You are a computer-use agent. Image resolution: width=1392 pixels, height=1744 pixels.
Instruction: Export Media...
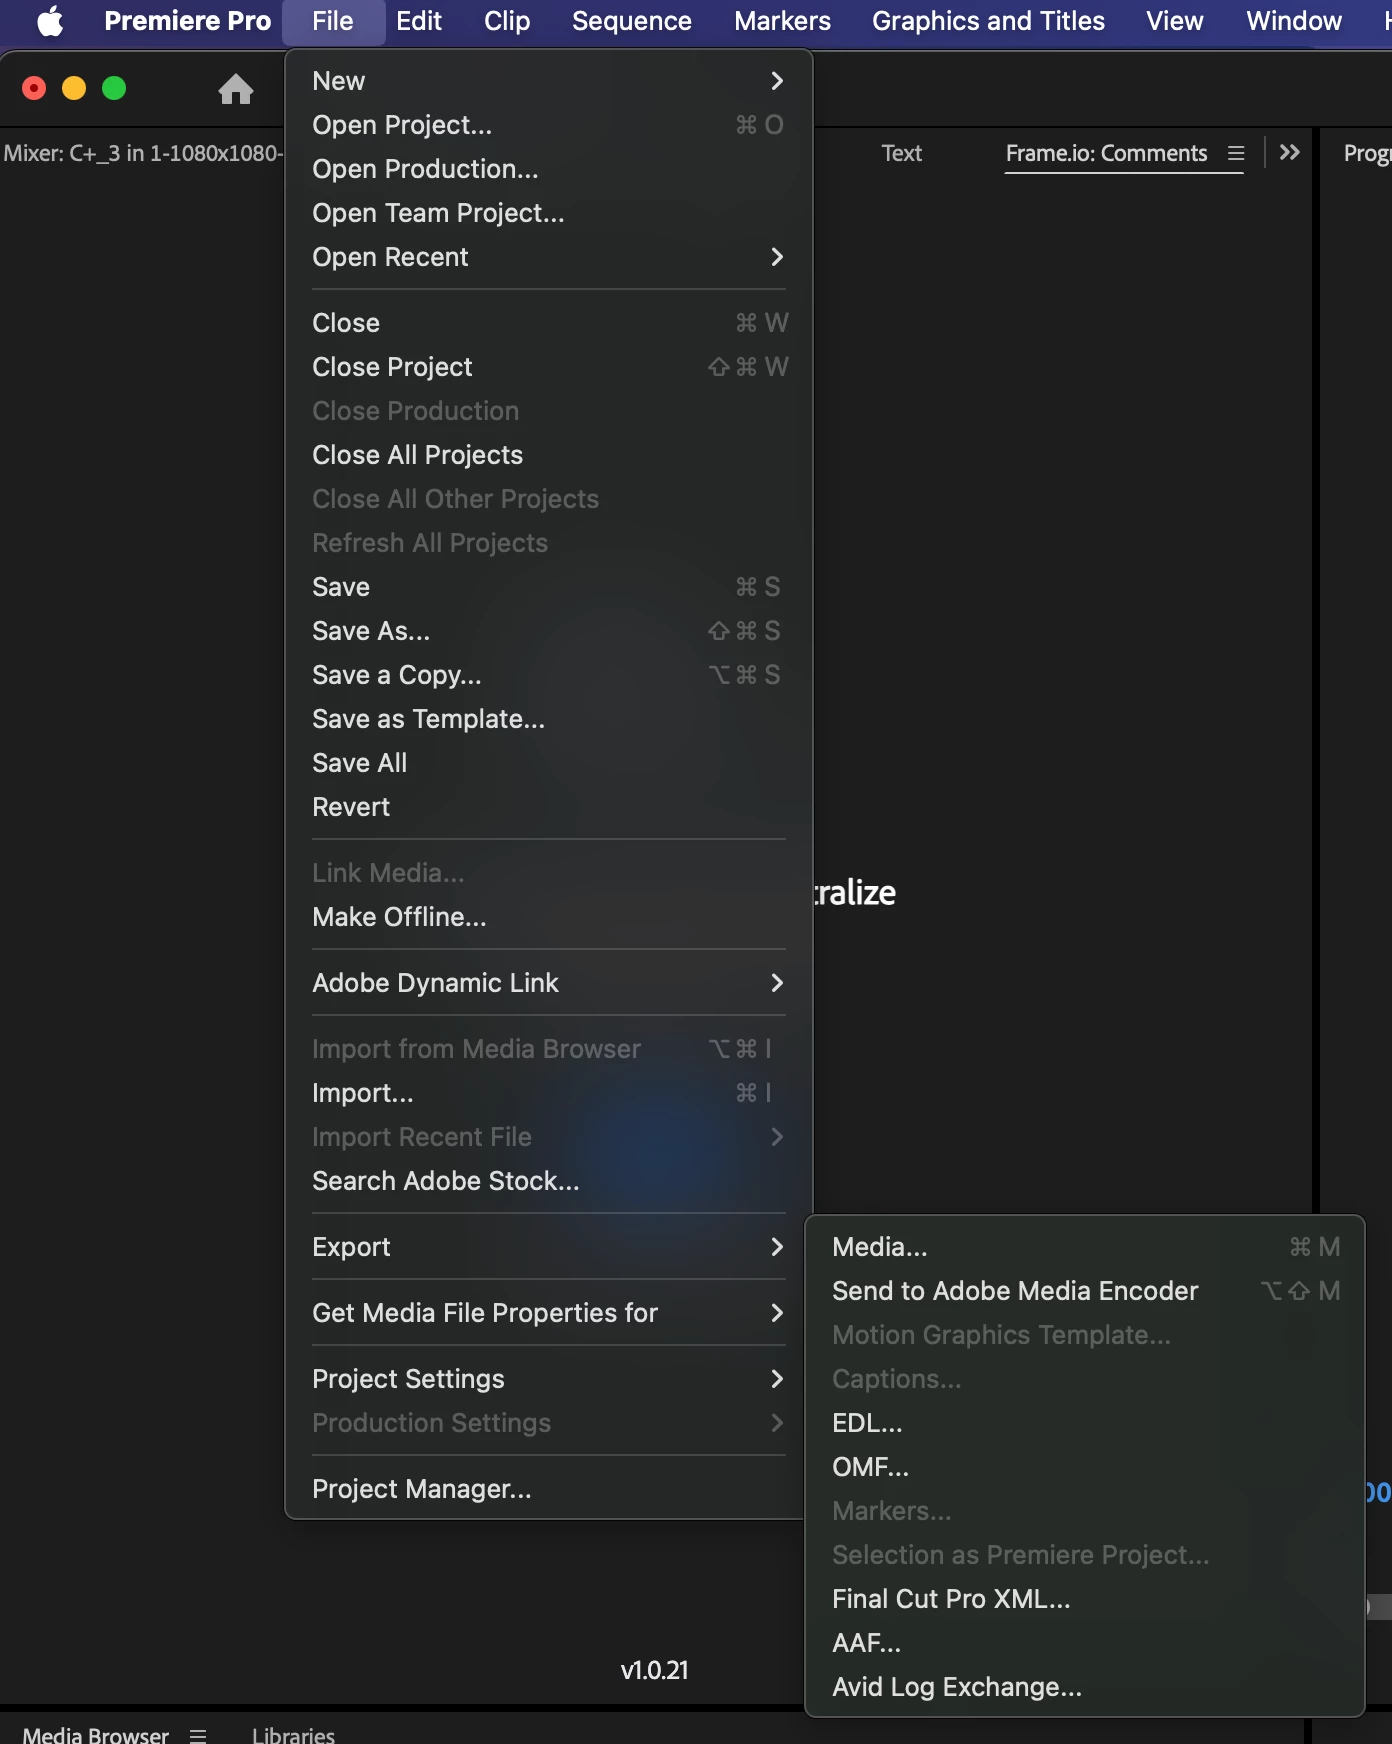coord(1085,1247)
